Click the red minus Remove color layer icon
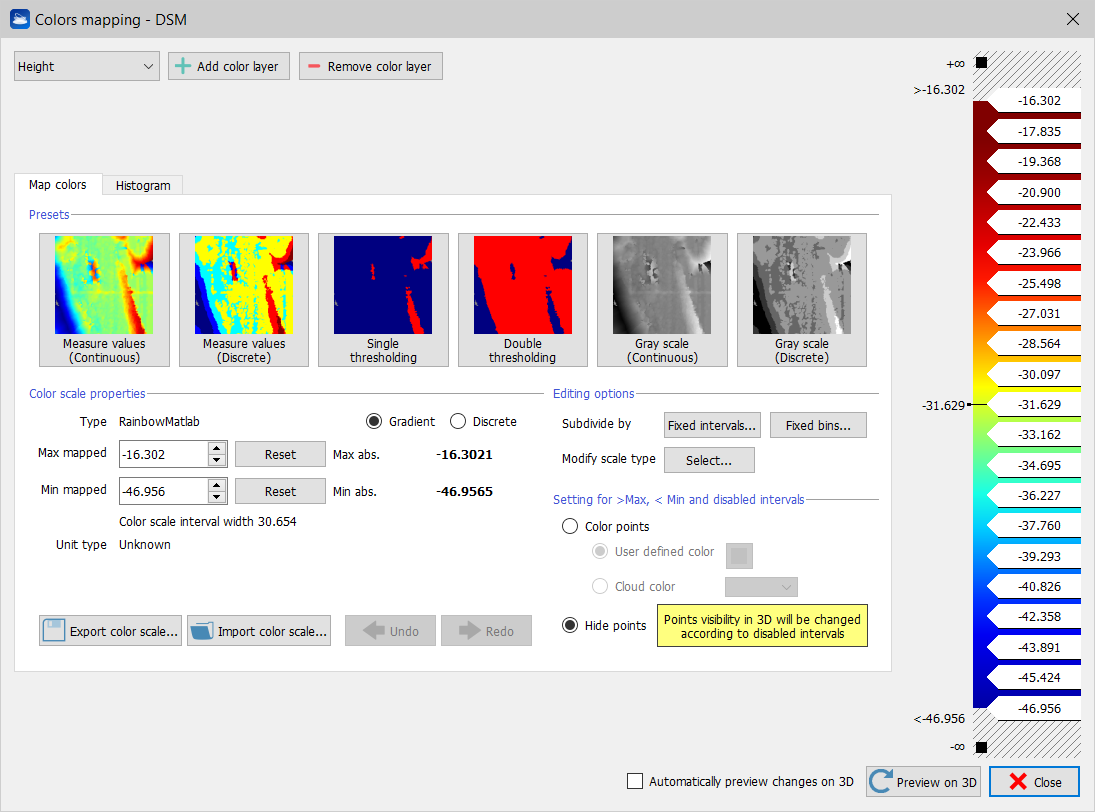 pos(314,67)
